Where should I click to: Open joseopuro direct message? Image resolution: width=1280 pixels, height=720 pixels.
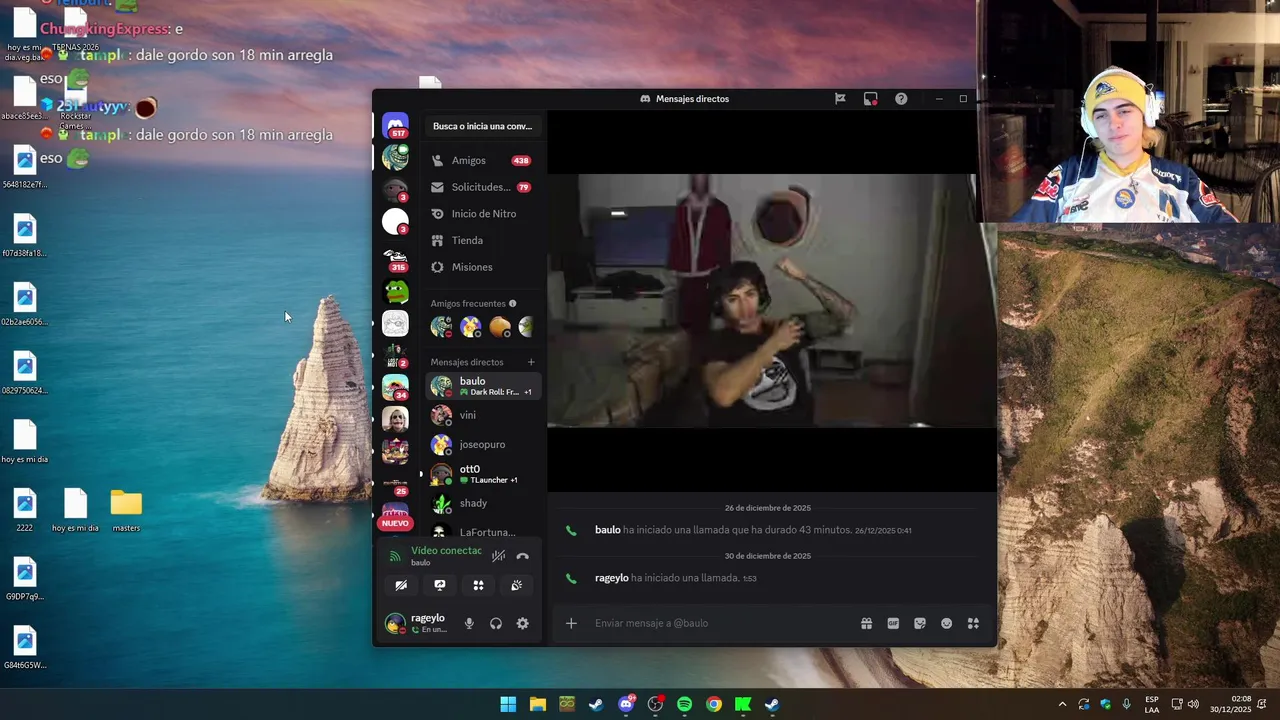point(484,444)
